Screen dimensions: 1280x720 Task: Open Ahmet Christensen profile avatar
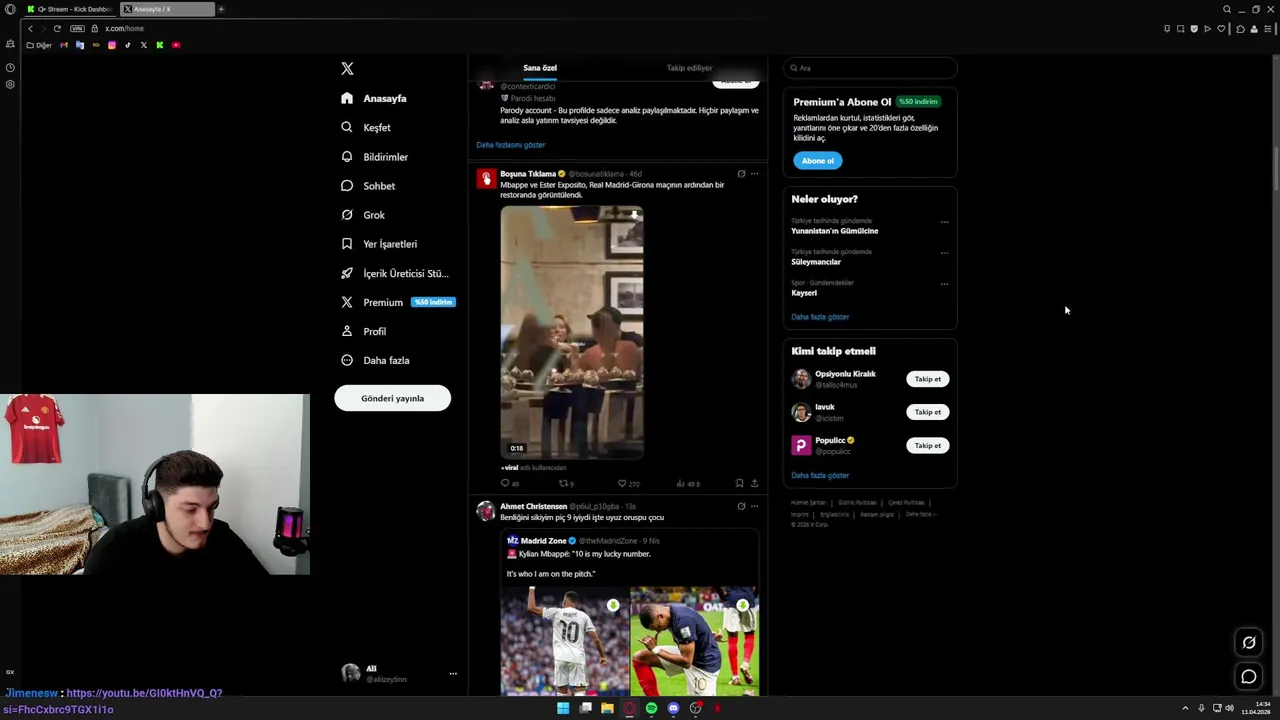pyautogui.click(x=486, y=512)
